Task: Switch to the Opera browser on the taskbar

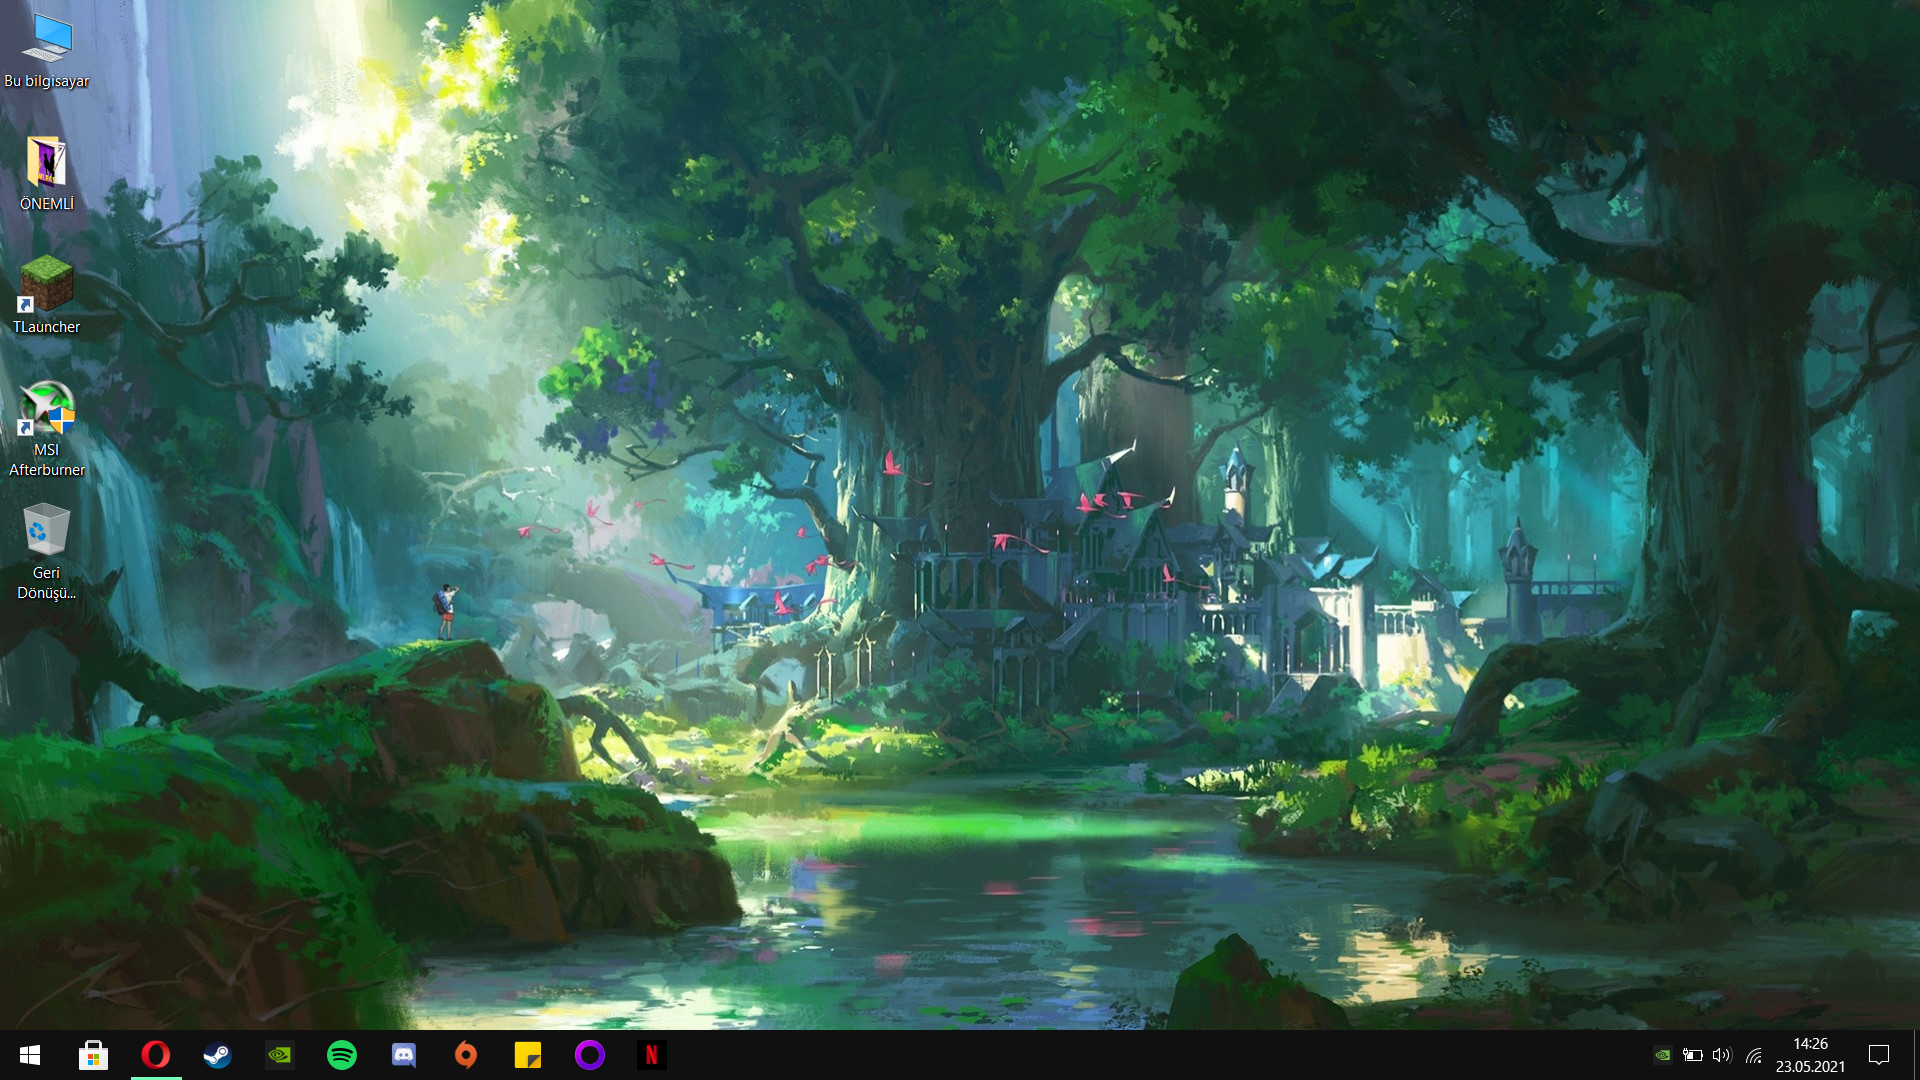Action: (x=155, y=1055)
